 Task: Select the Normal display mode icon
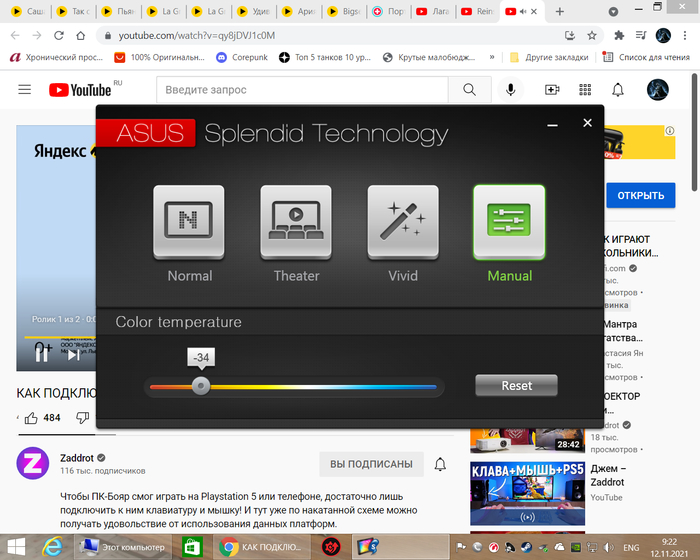(189, 221)
